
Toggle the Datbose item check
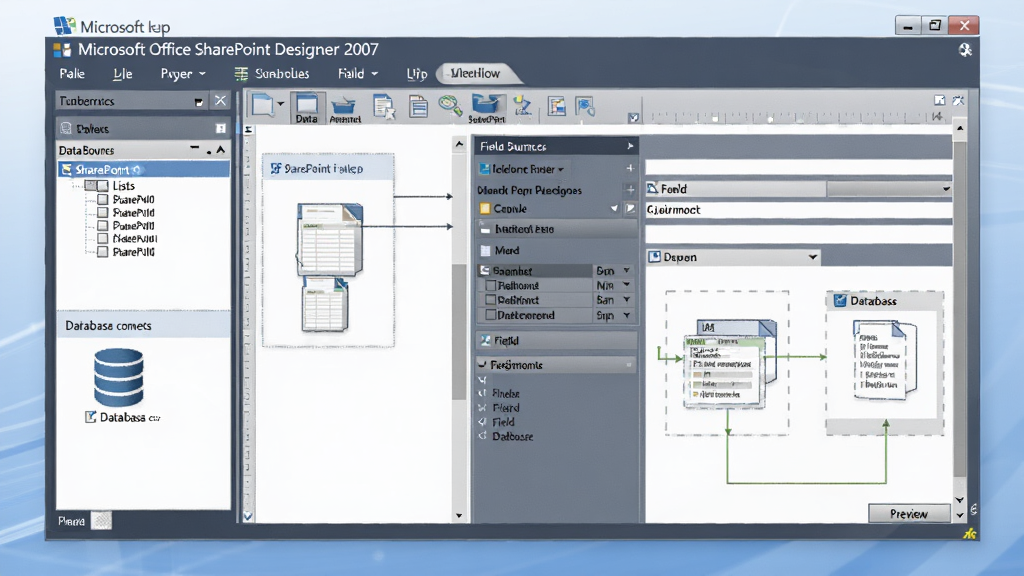(483, 436)
